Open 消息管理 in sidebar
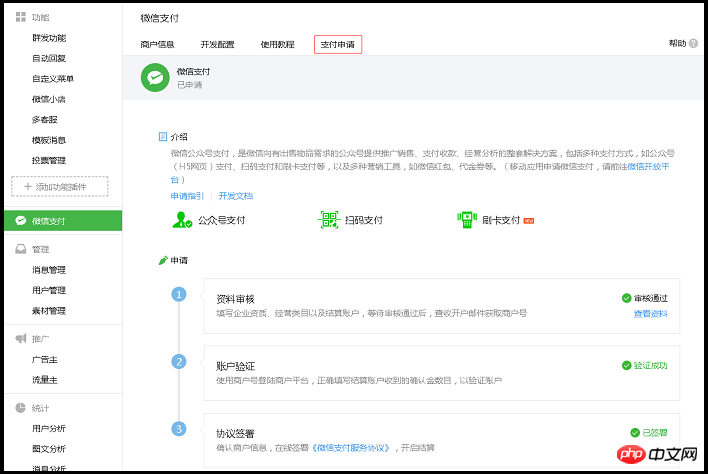This screenshot has width=708, height=474. (x=49, y=270)
